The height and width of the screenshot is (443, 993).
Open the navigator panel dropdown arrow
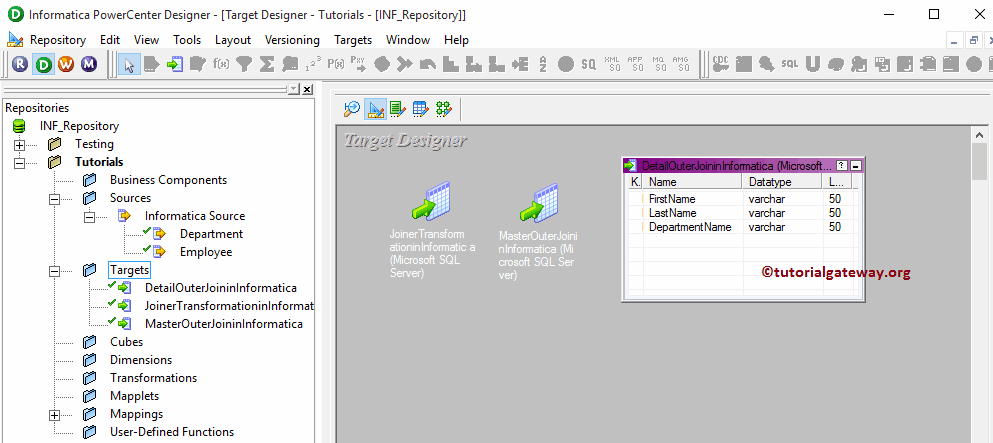293,89
